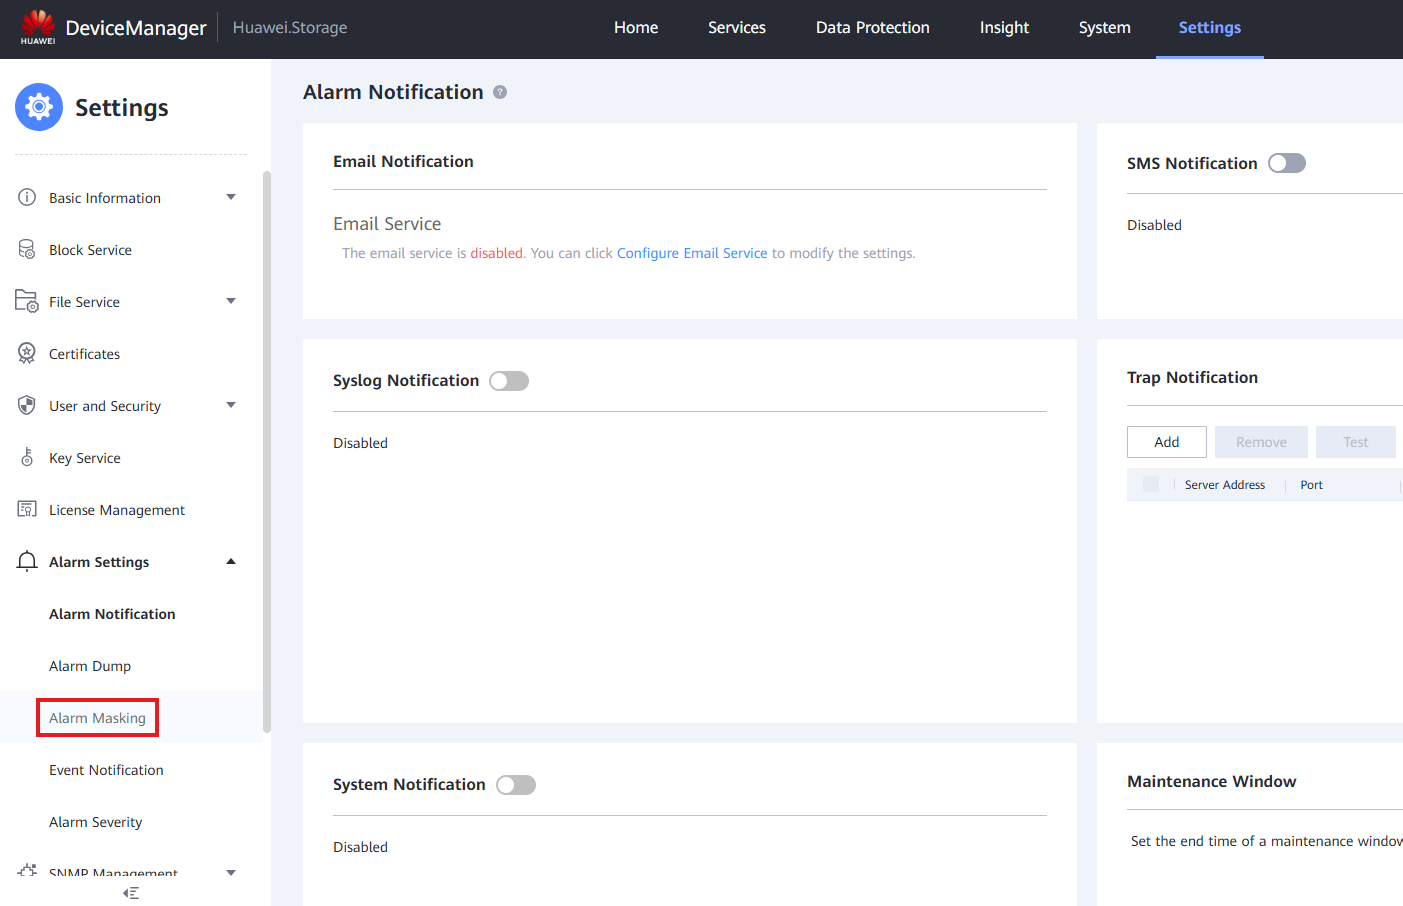
Task: Click the Alarm Settings bell icon
Action: (27, 562)
